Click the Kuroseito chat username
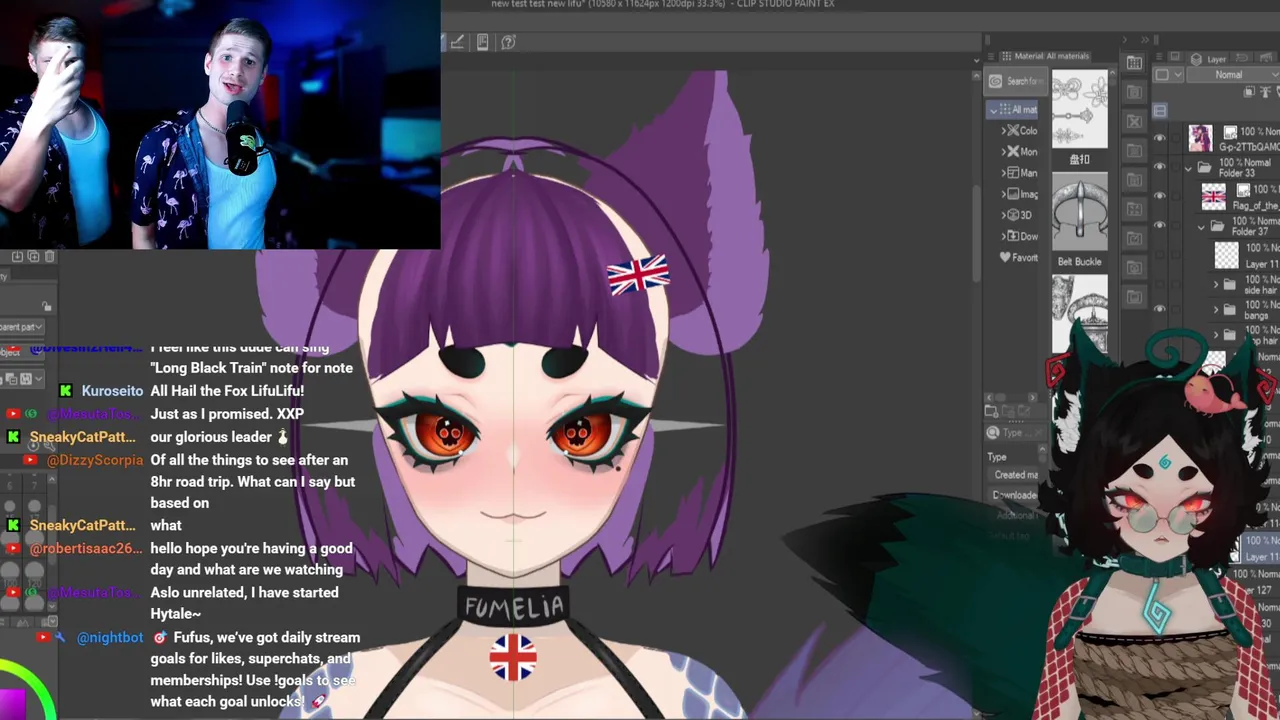This screenshot has height=720, width=1280. coord(113,391)
